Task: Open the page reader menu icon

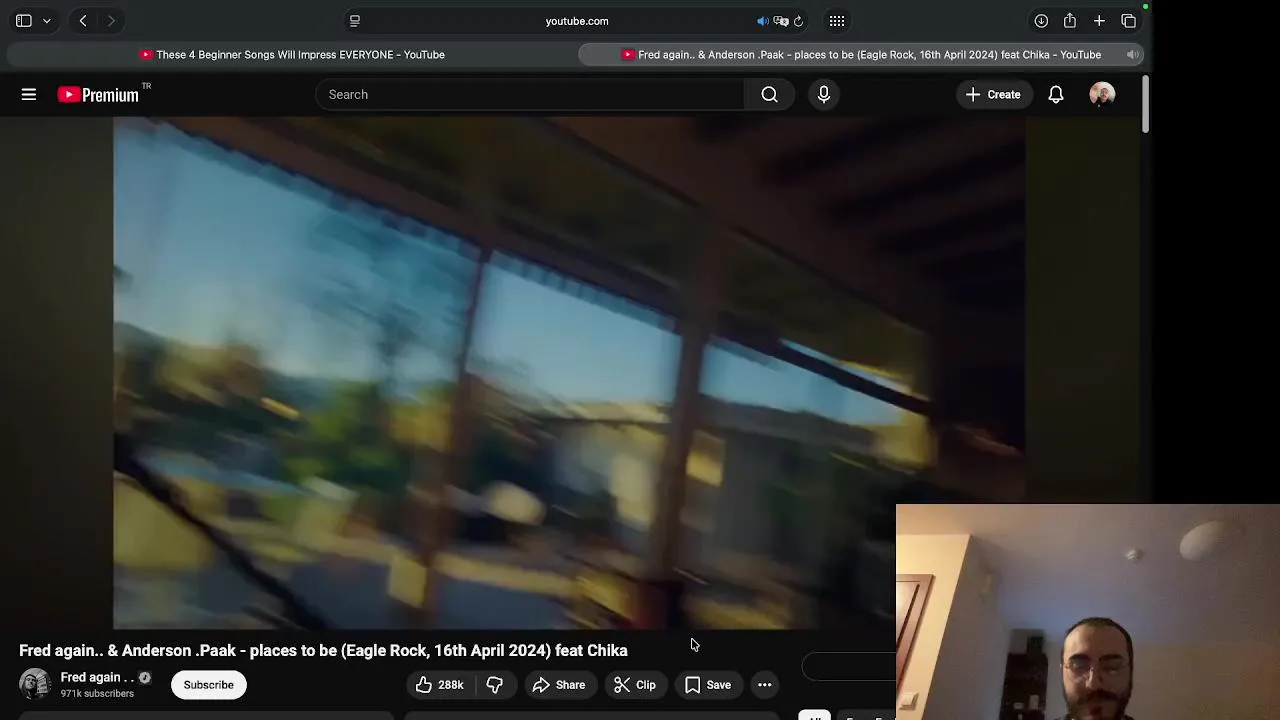Action: pyautogui.click(x=354, y=21)
